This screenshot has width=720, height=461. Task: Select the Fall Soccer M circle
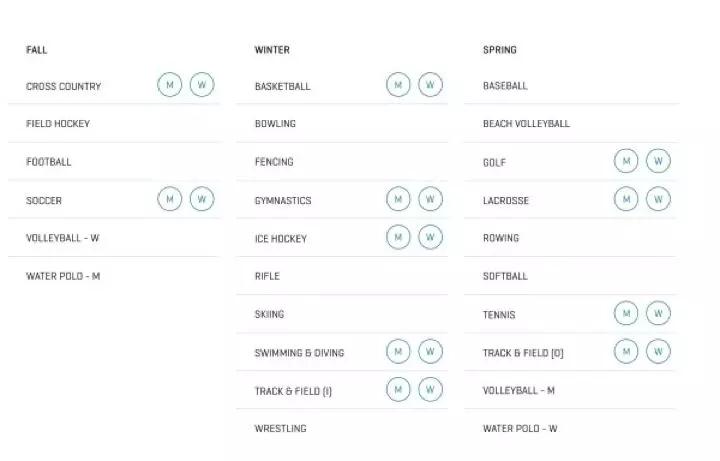[x=170, y=199]
